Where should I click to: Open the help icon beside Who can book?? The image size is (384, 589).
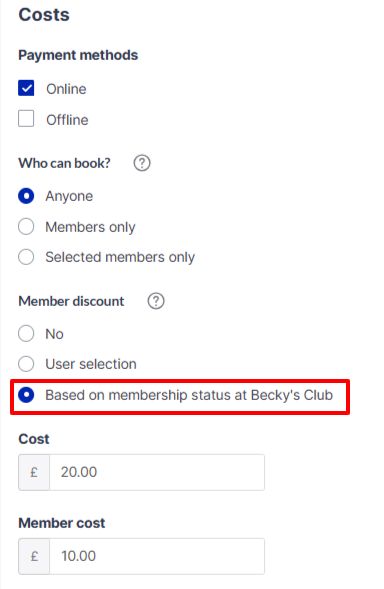point(142,163)
